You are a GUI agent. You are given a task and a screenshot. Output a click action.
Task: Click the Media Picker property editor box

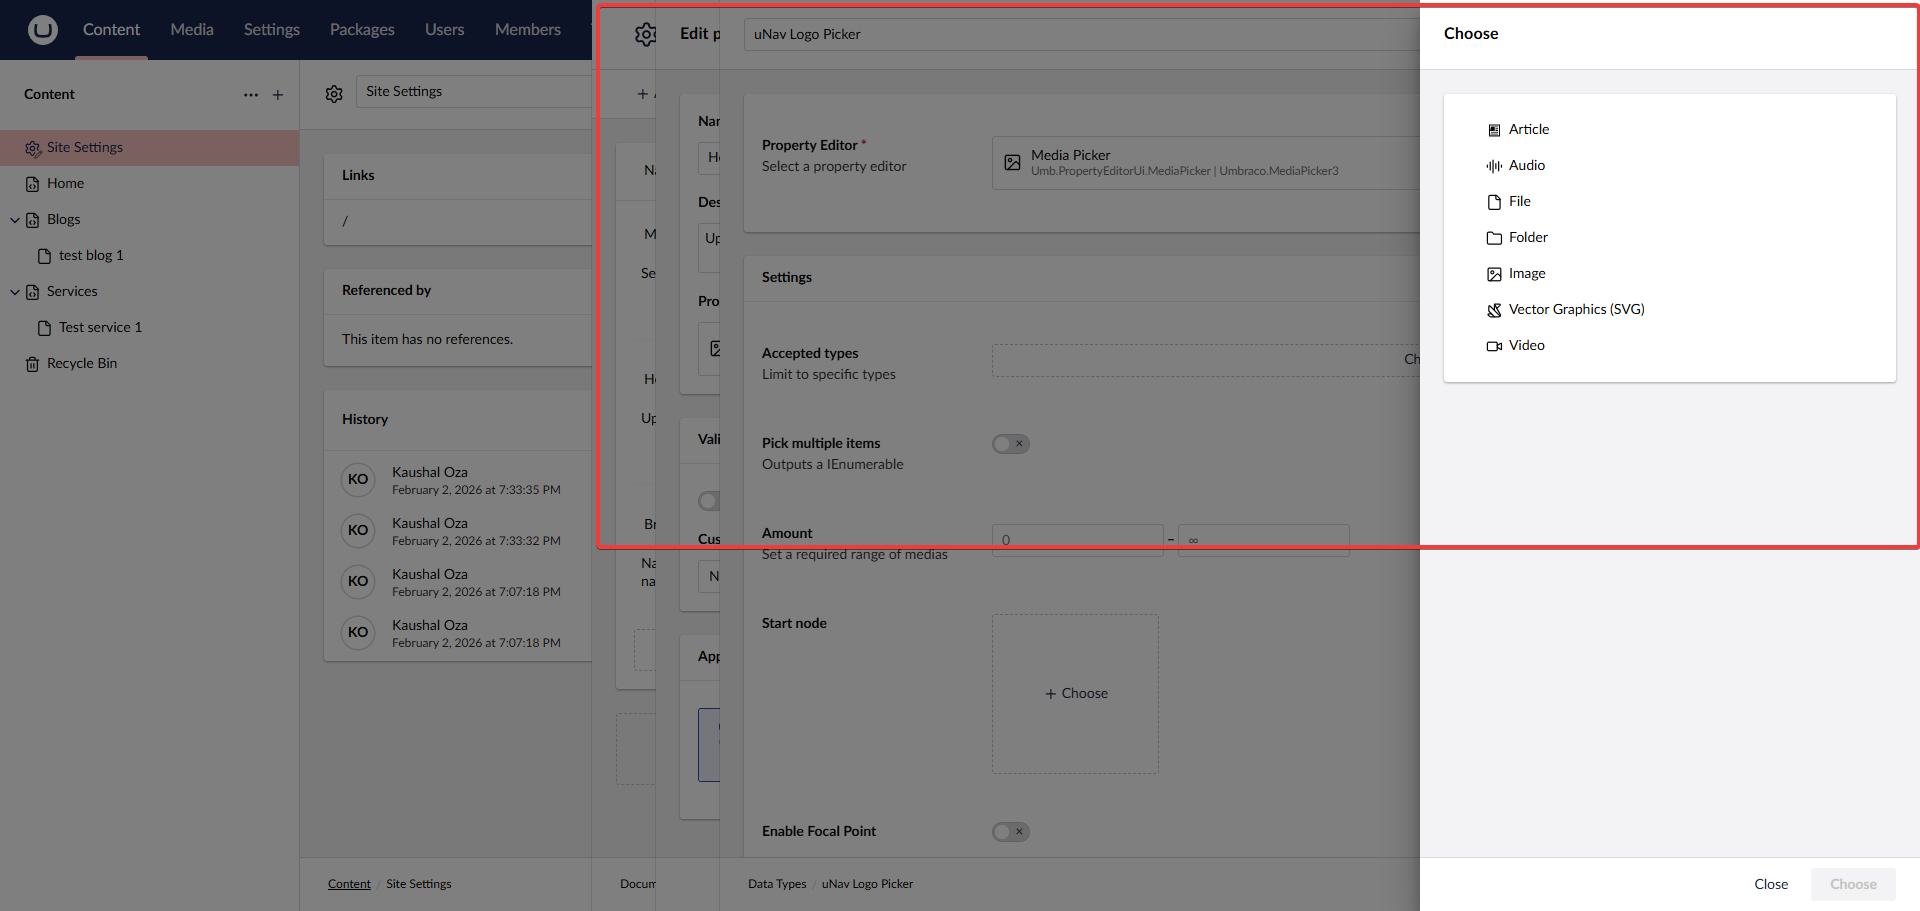pos(1206,163)
